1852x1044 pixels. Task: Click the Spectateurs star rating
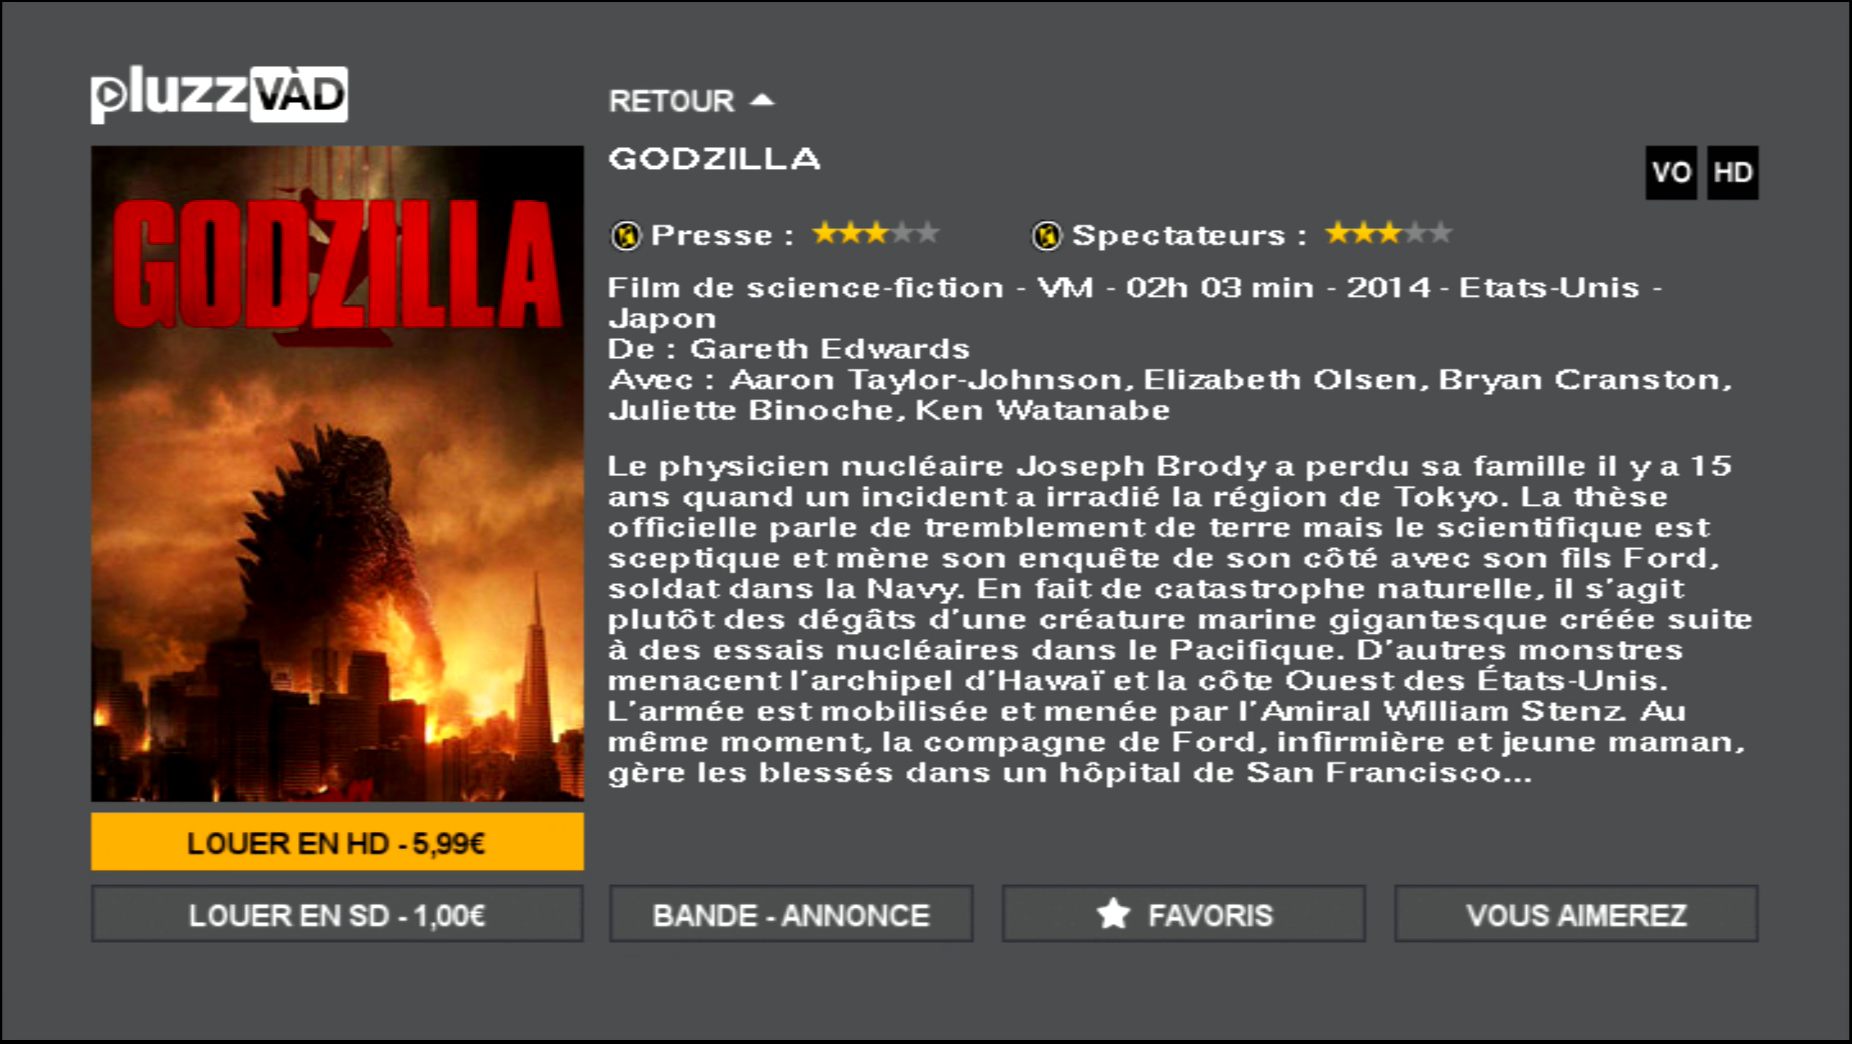tap(1388, 234)
